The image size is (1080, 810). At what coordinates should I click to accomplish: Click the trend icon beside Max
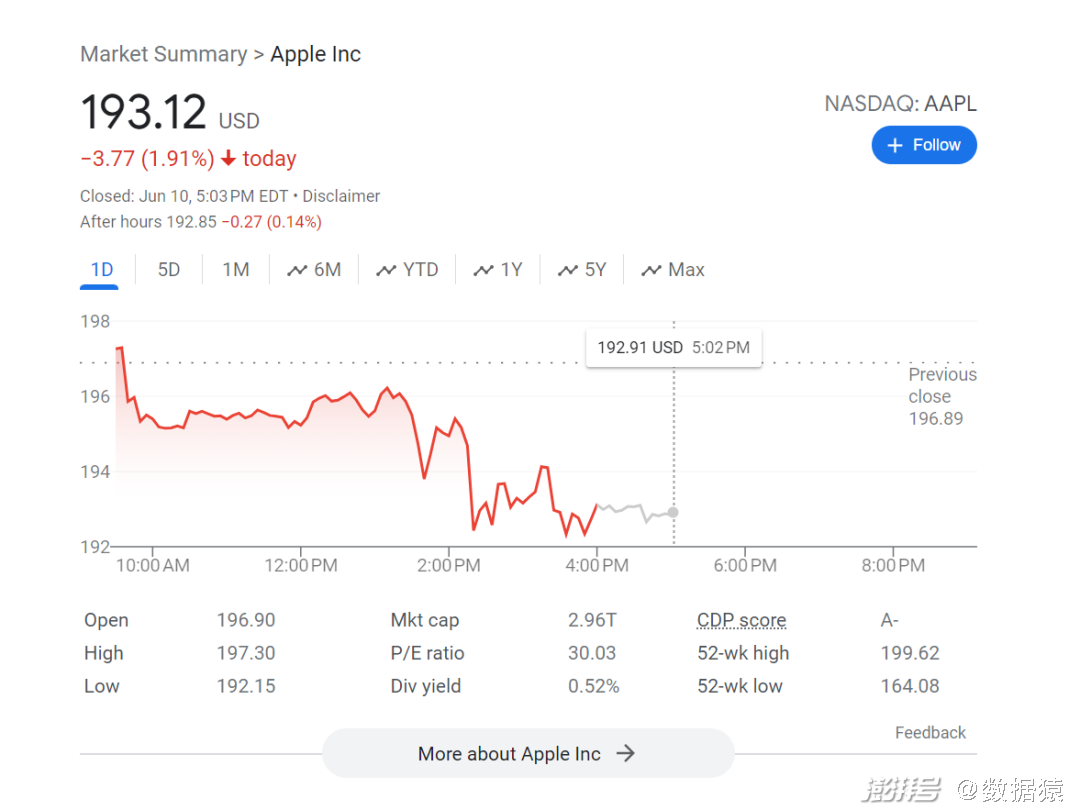point(652,270)
